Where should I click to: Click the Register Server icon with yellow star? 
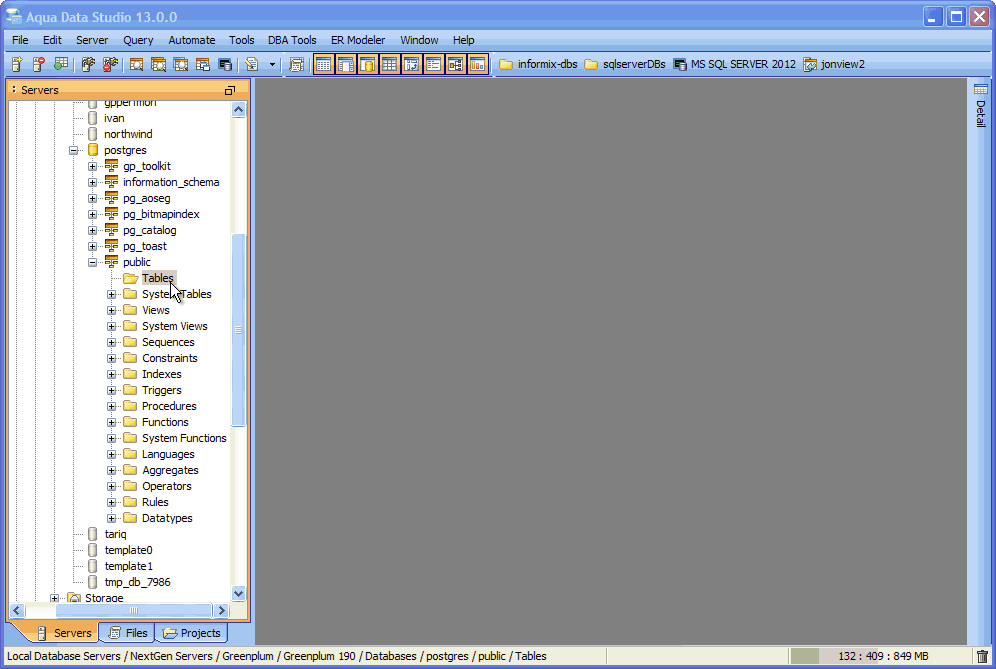click(x=17, y=64)
